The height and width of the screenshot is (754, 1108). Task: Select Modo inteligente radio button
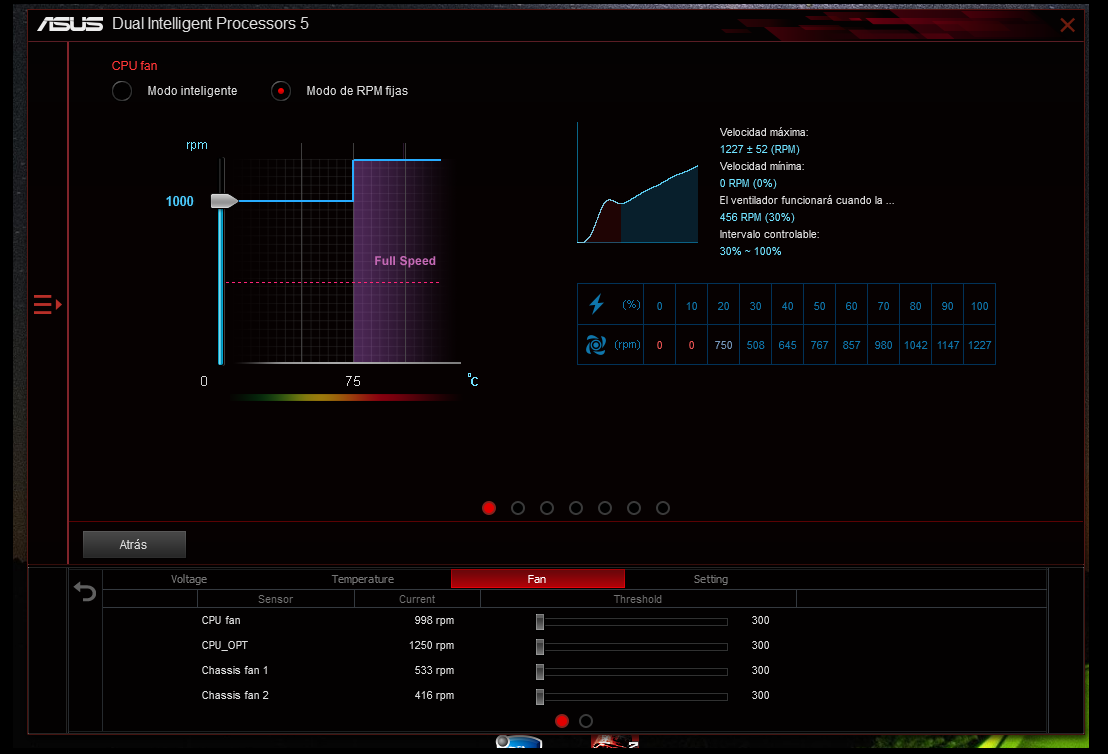pyautogui.click(x=122, y=90)
